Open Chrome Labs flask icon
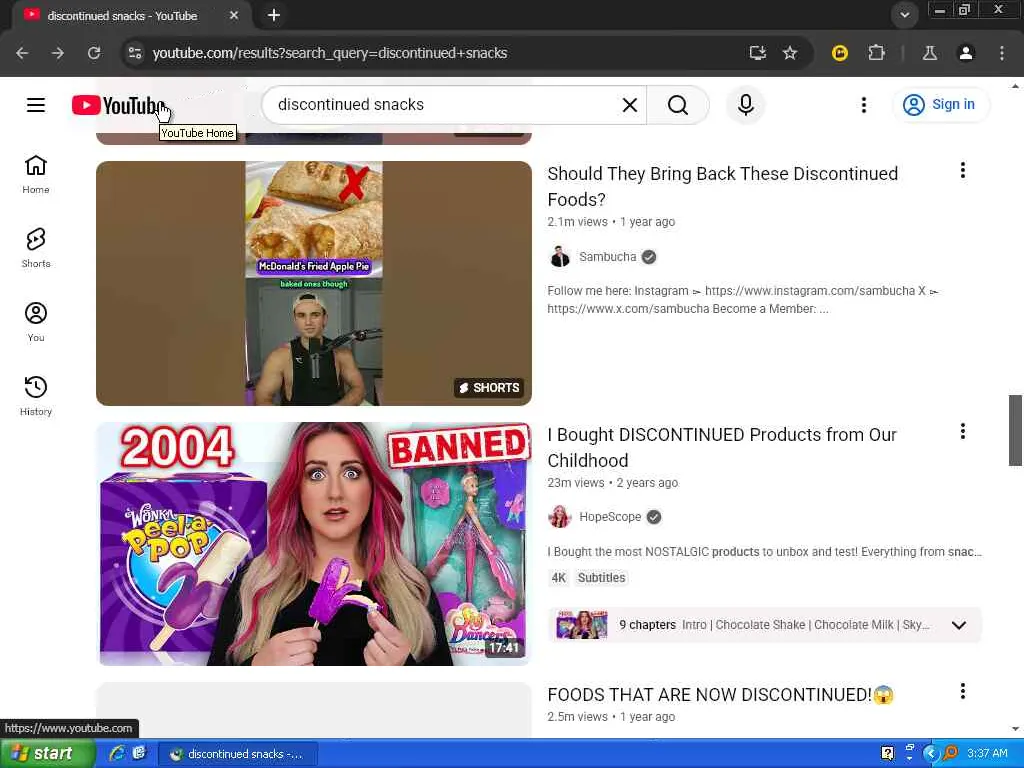1024x768 pixels. [x=929, y=53]
